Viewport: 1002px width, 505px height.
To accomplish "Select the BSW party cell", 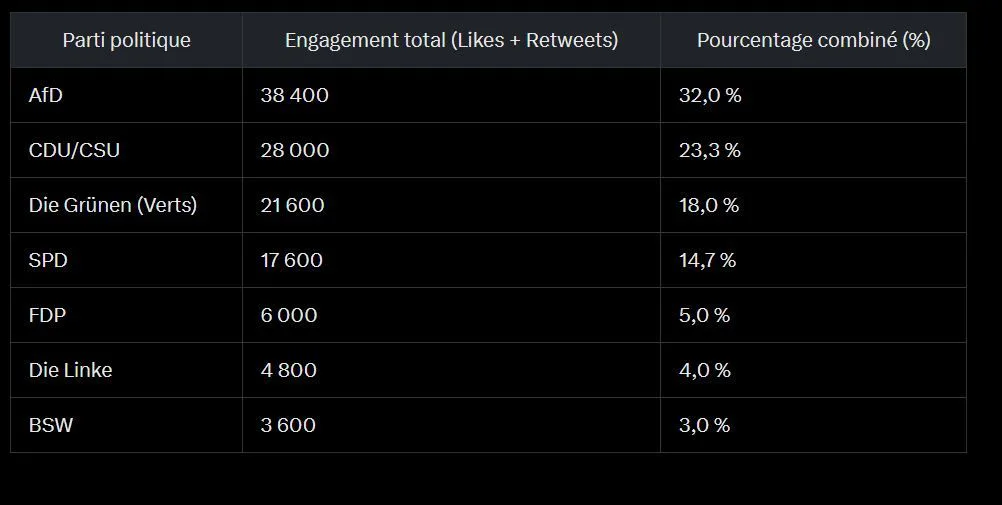I will click(x=127, y=425).
